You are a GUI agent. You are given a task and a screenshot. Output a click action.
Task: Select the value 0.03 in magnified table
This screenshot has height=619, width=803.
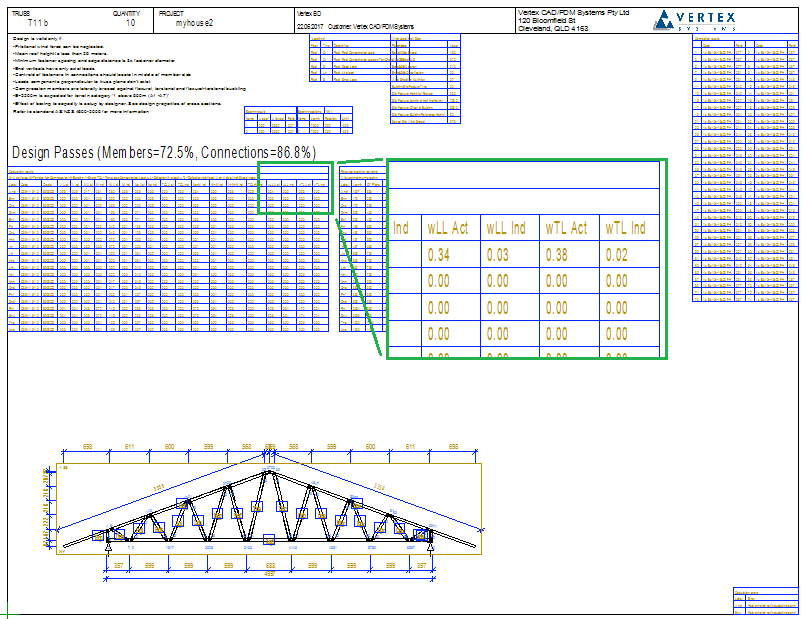coord(497,255)
